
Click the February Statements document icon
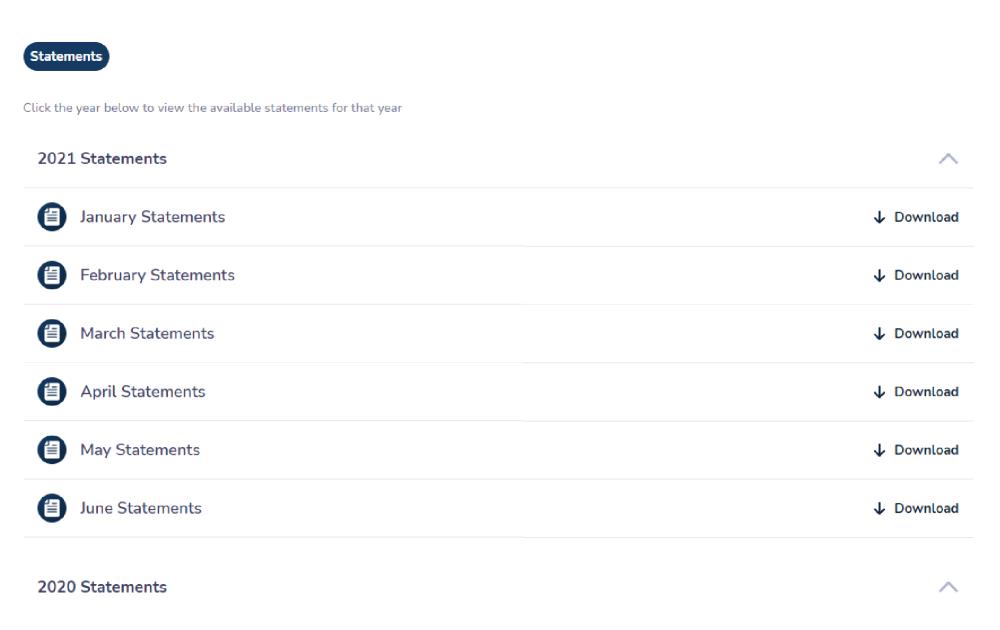click(51, 275)
